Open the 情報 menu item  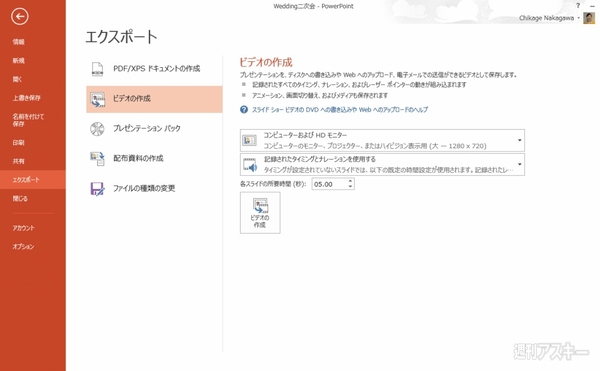click(x=19, y=42)
